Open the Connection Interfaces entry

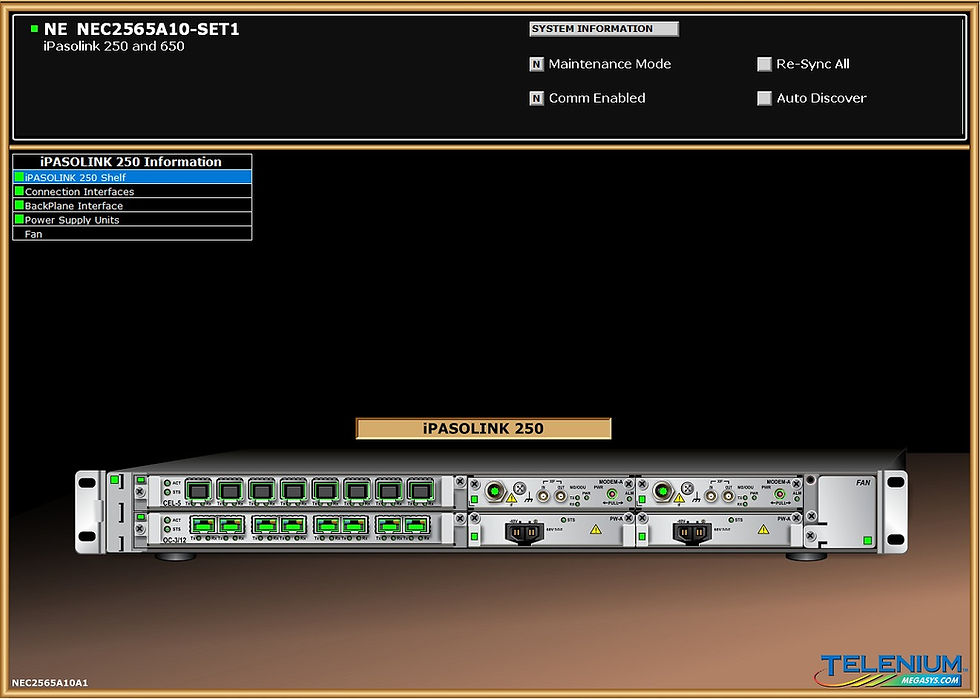coord(132,191)
